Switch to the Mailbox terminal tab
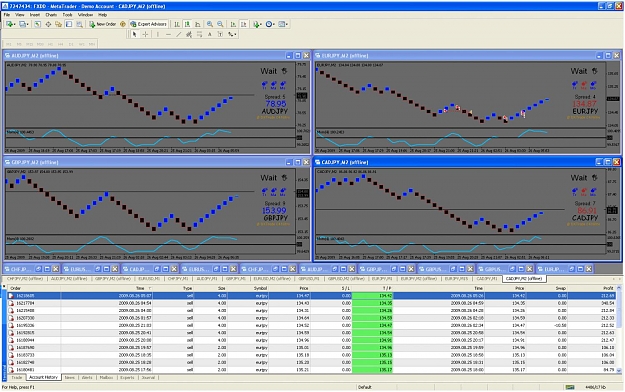The height and width of the screenshot is (392, 625). pyautogui.click(x=106, y=377)
